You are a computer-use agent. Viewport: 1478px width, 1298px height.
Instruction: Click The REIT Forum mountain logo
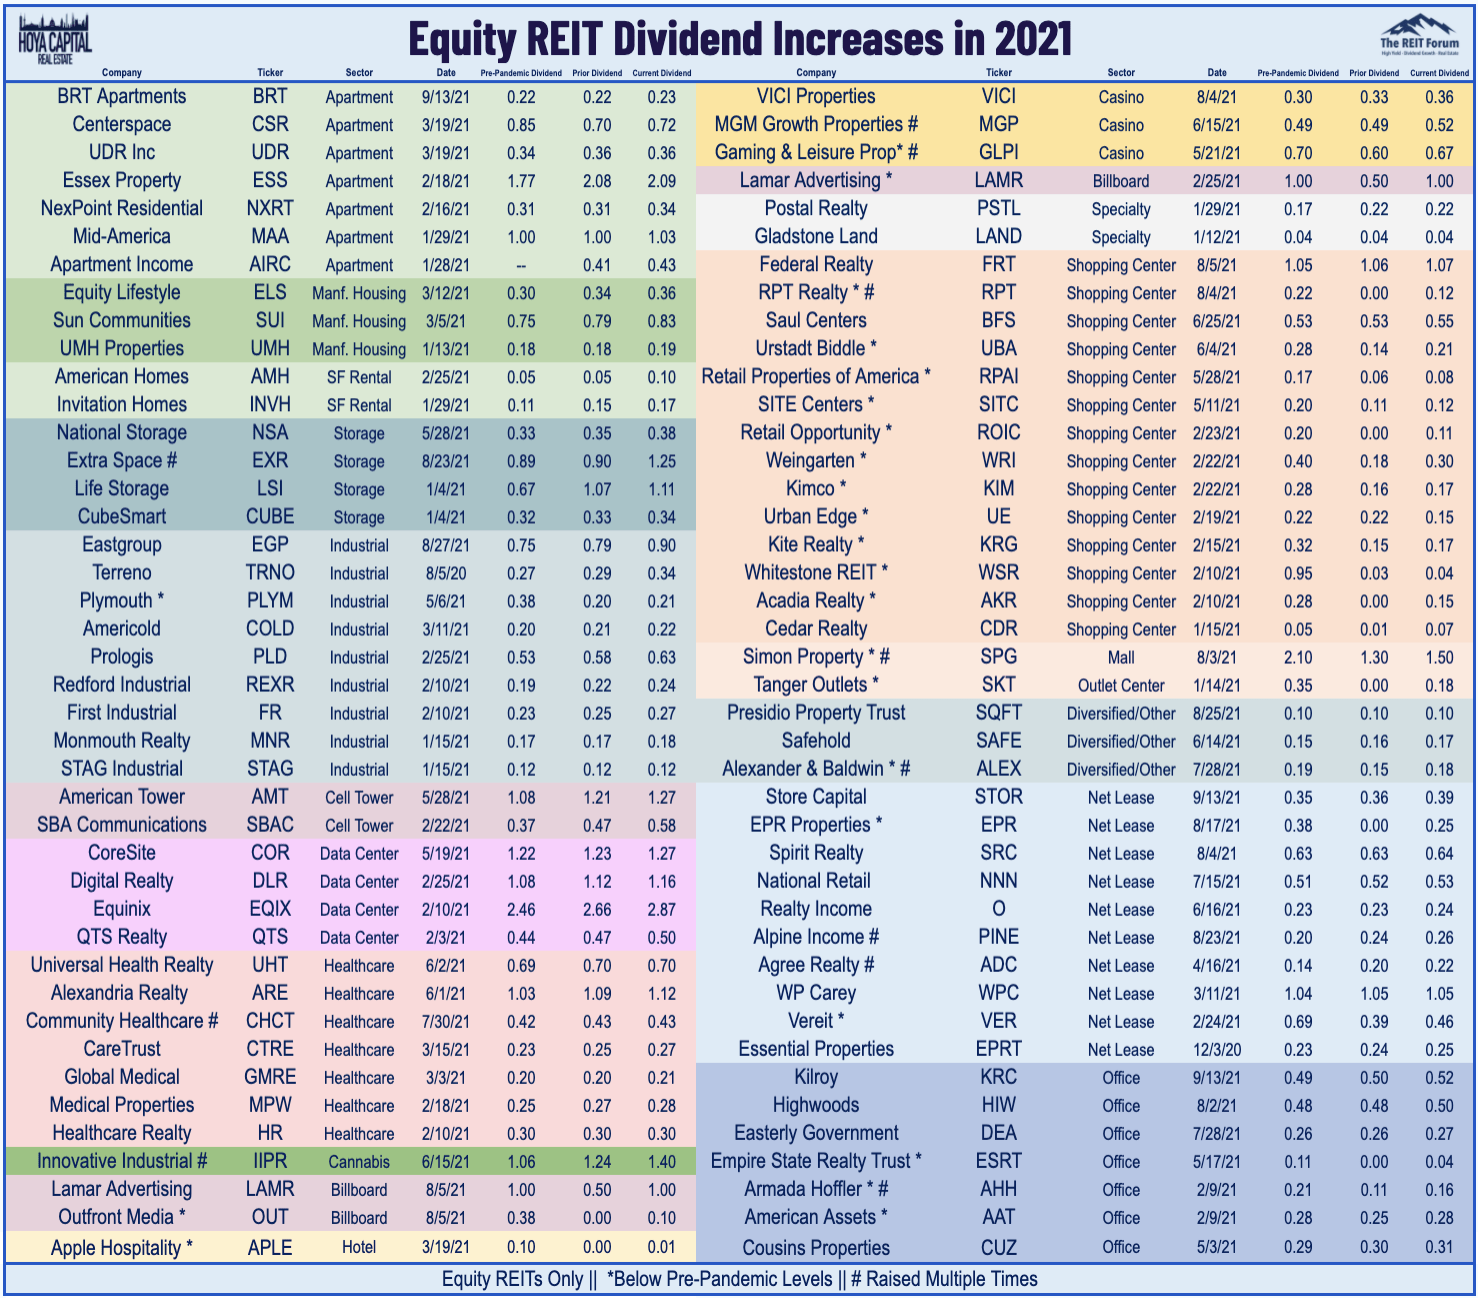pos(1419,35)
